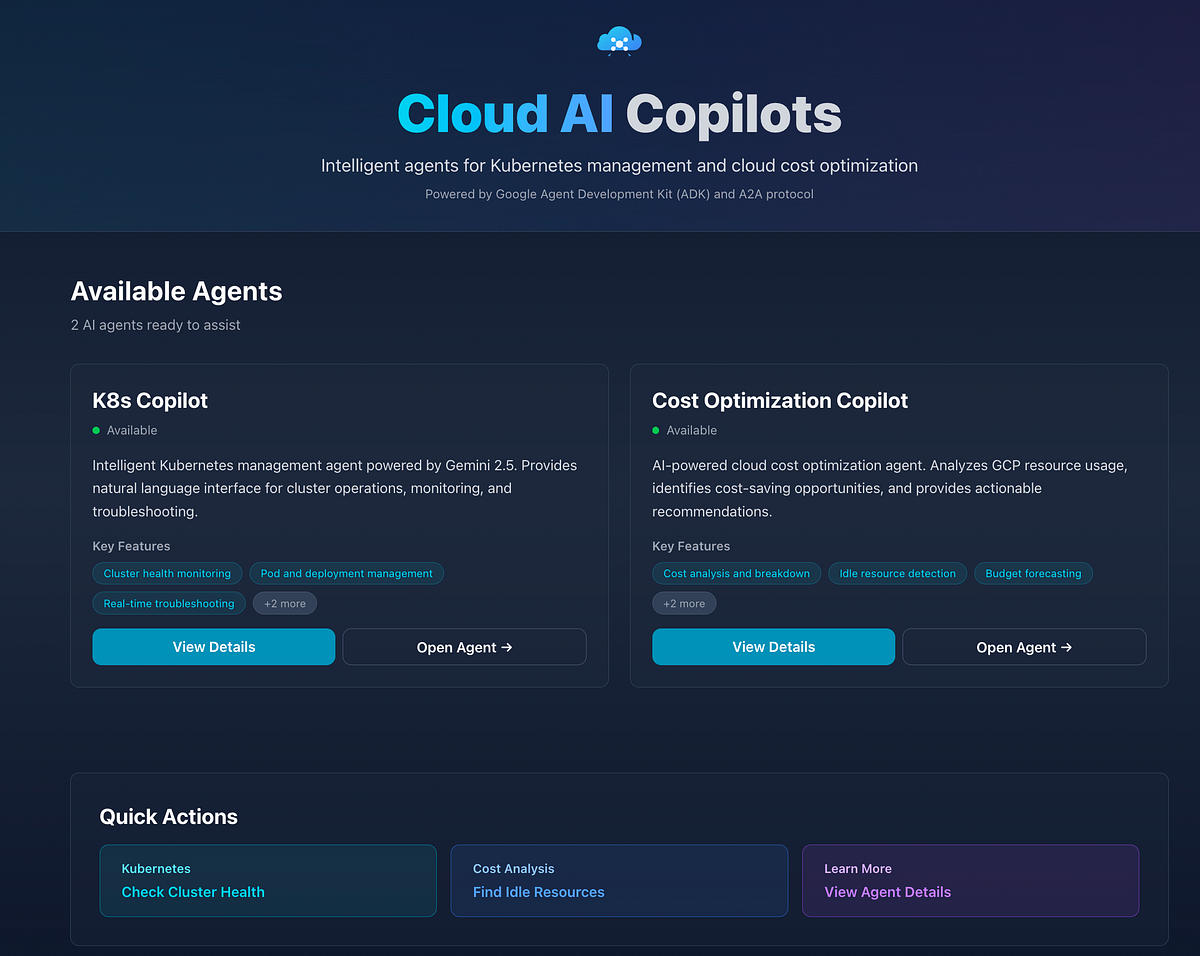Click Find Idle Resources

[x=538, y=891]
